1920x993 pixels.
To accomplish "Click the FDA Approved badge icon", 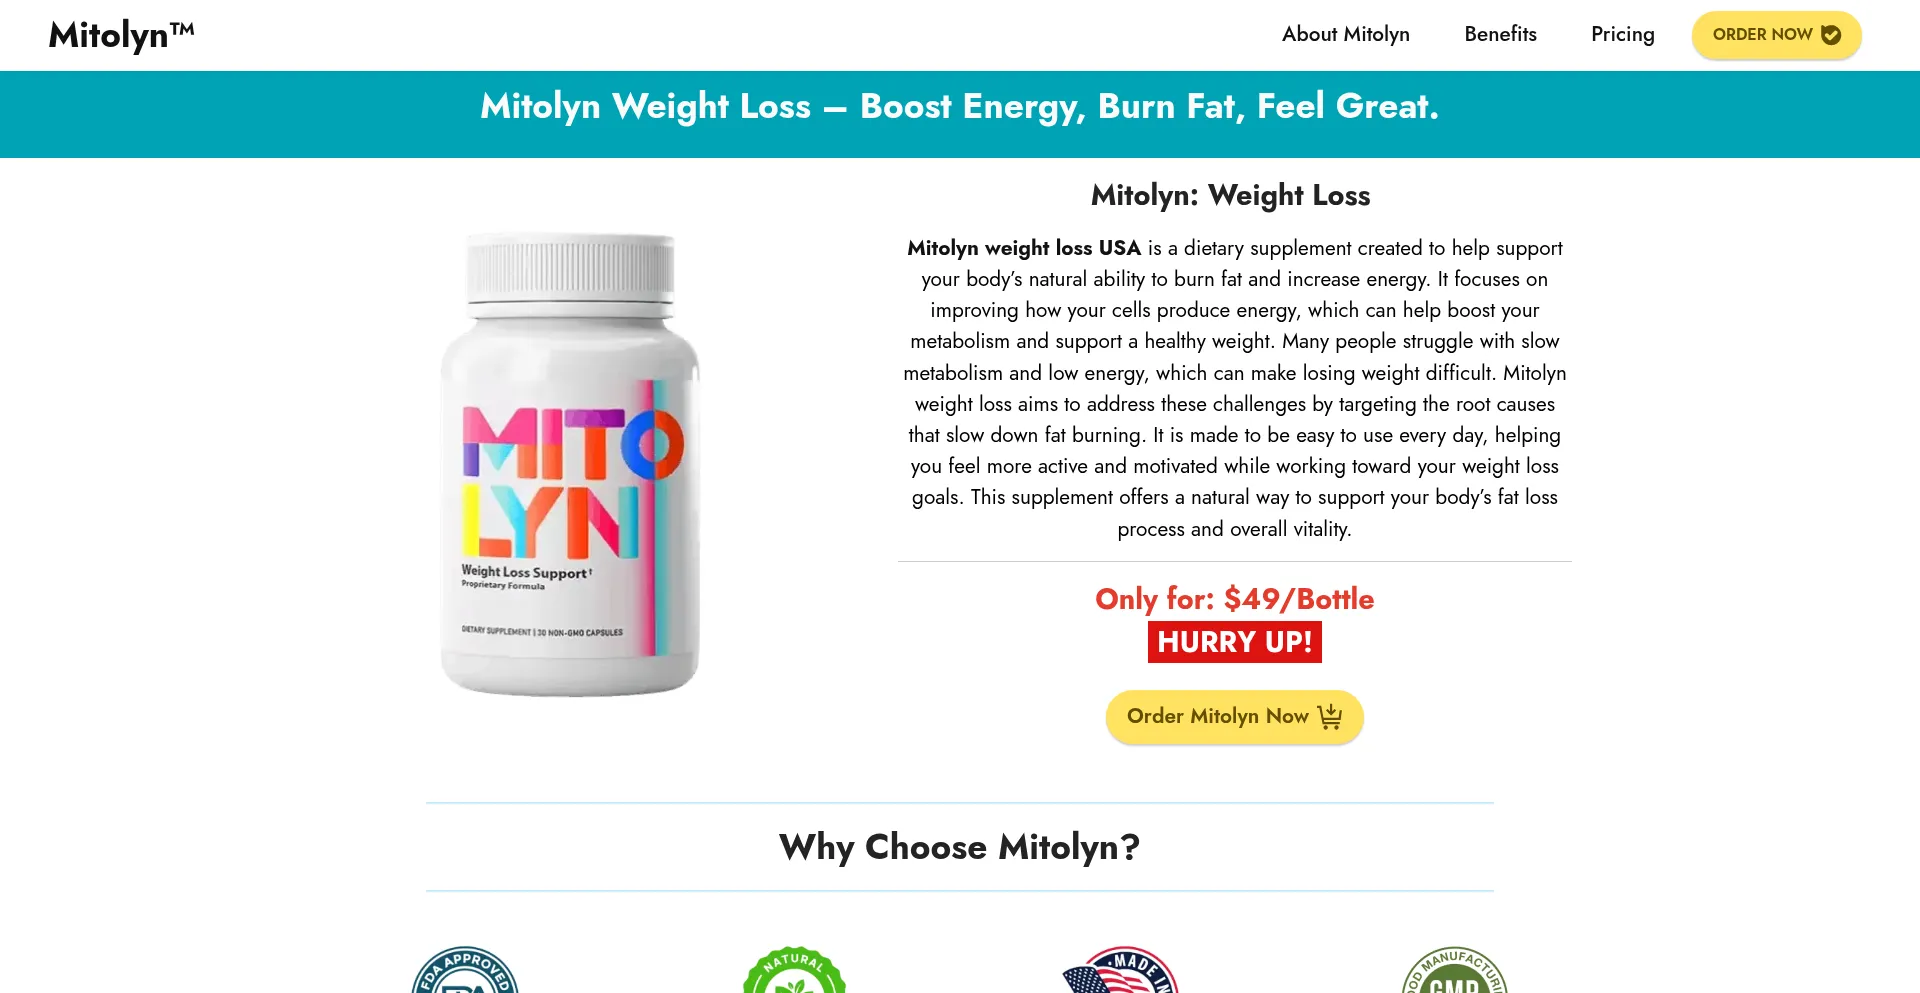I will (x=465, y=970).
